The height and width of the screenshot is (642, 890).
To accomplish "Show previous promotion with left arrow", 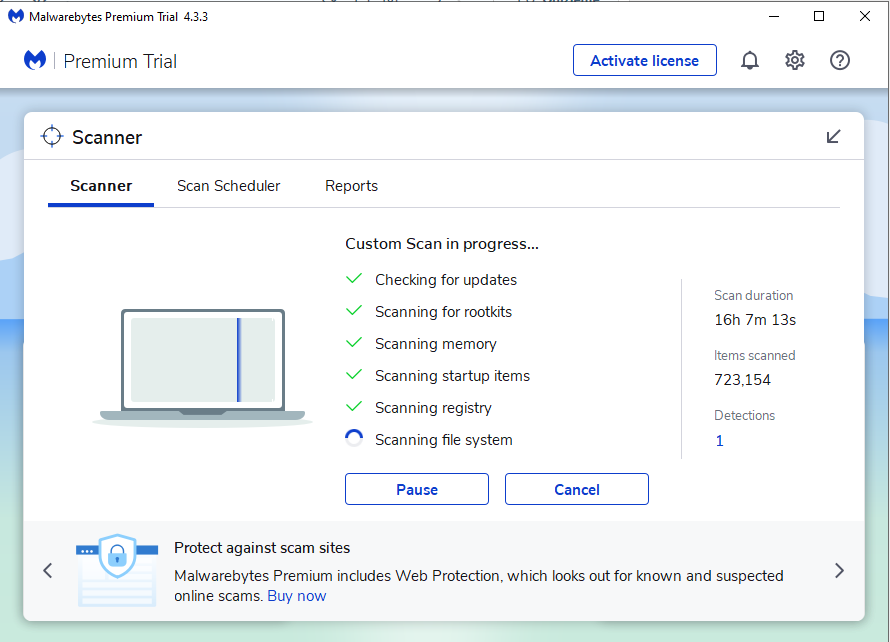I will point(48,570).
